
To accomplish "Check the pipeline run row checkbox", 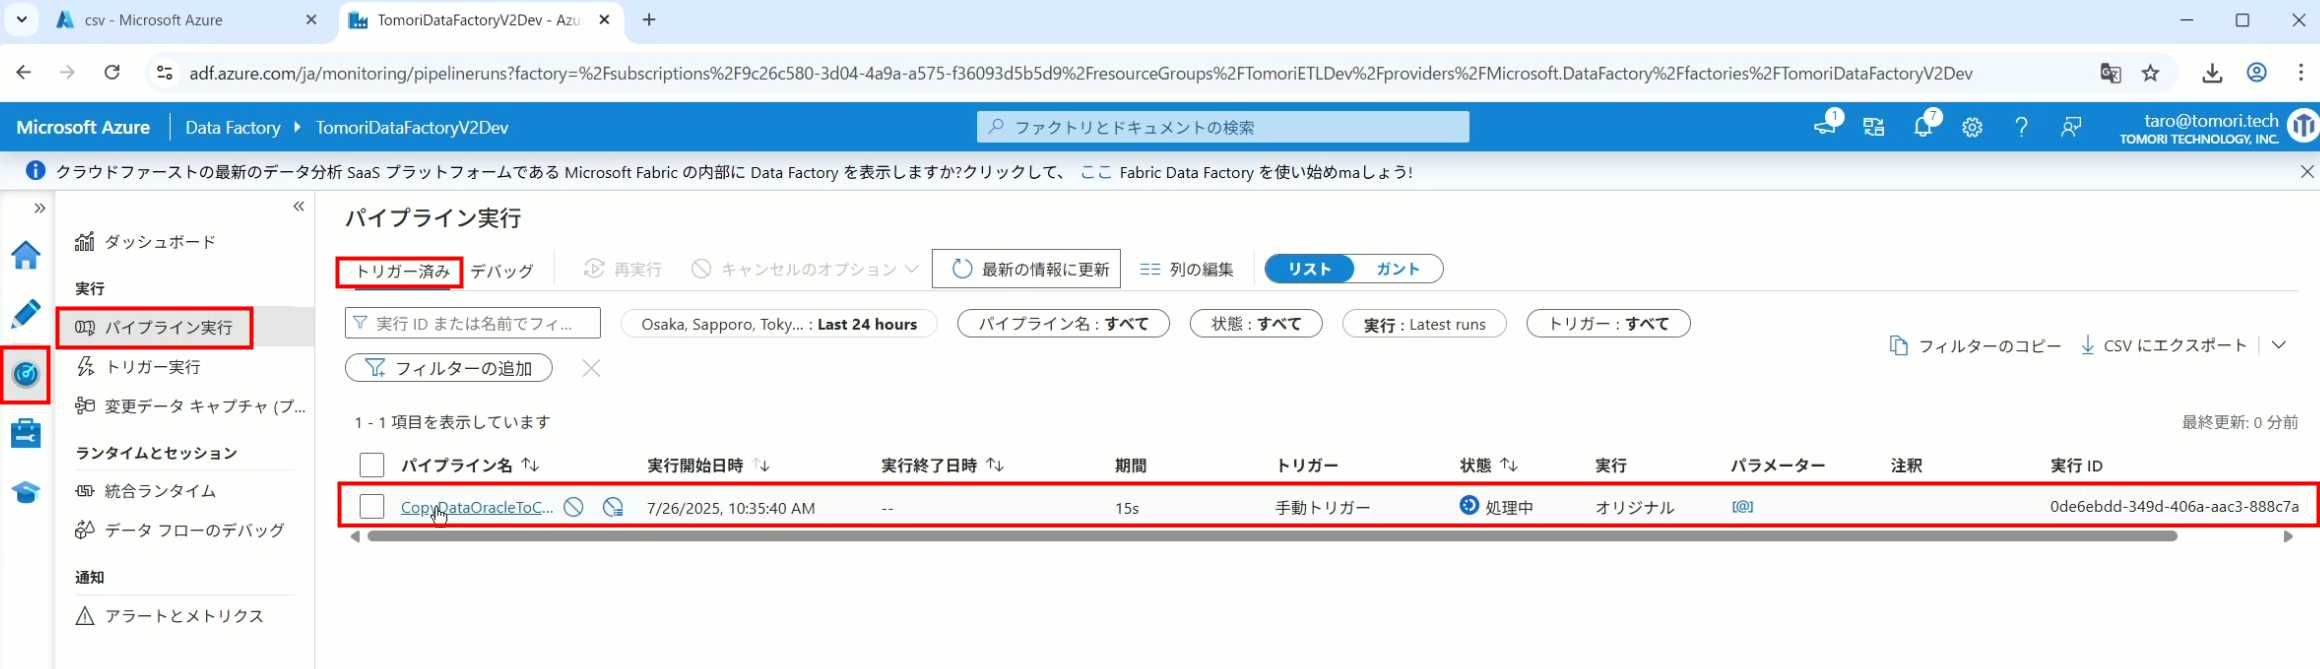I will [x=372, y=507].
